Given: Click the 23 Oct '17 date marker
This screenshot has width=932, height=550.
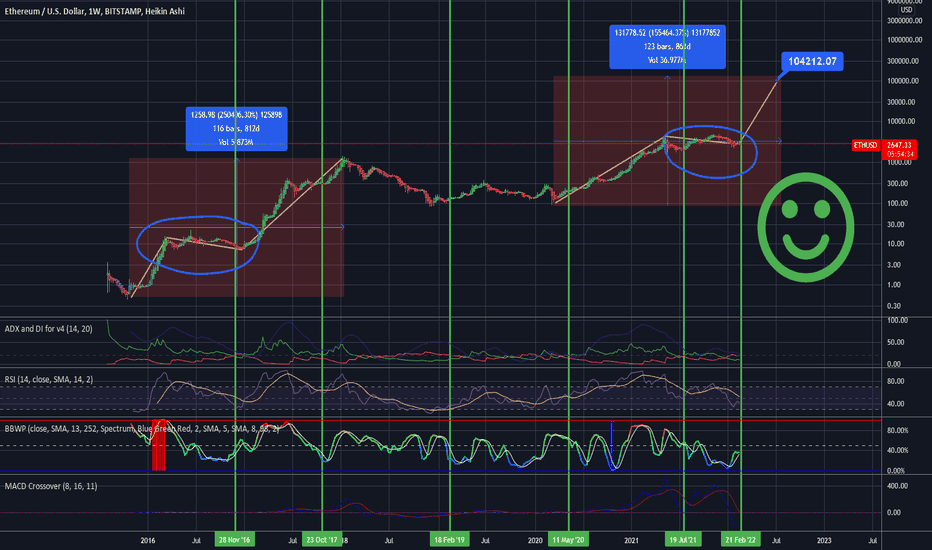Looking at the screenshot, I should [322, 539].
